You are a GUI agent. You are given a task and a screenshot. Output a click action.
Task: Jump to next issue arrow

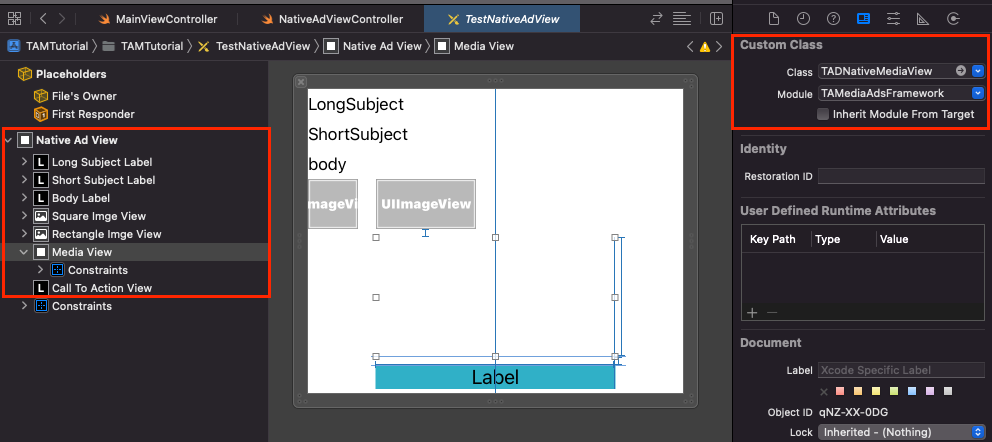coord(719,46)
